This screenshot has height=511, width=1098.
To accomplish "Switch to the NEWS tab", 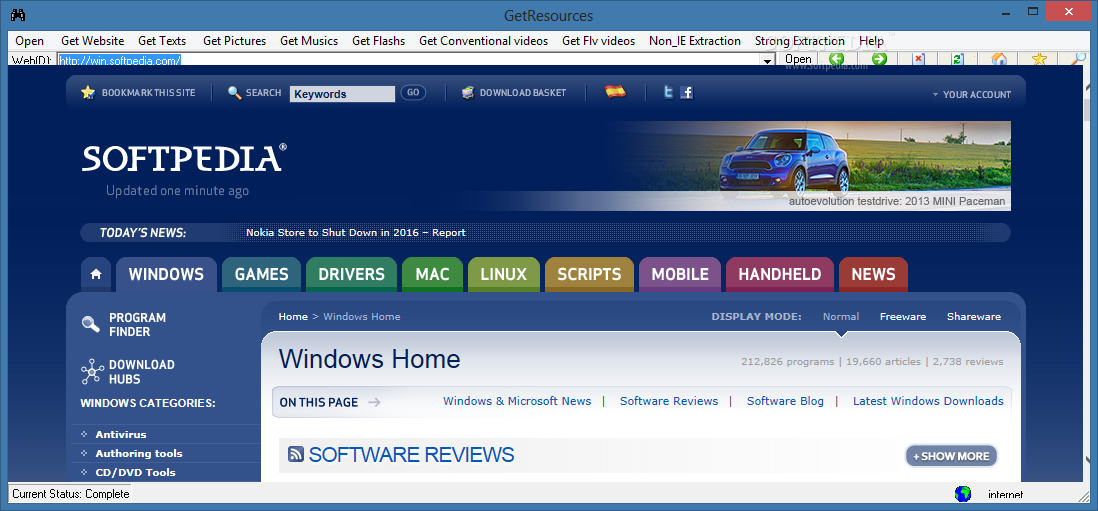I will [x=873, y=274].
